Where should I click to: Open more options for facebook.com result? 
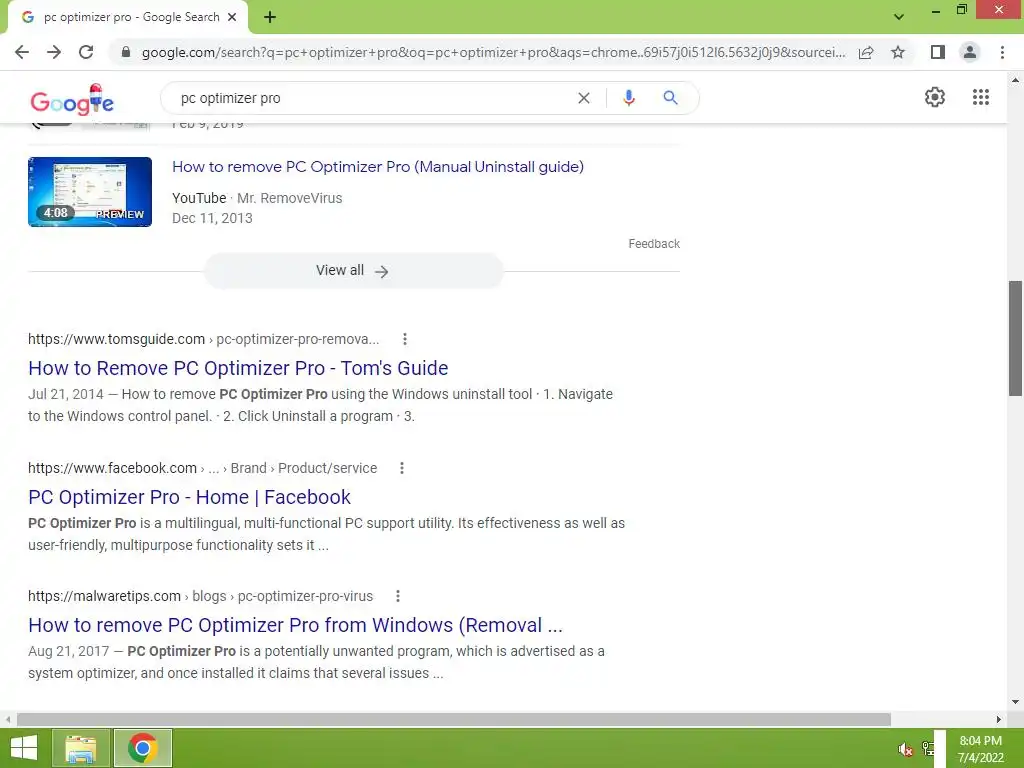402,468
